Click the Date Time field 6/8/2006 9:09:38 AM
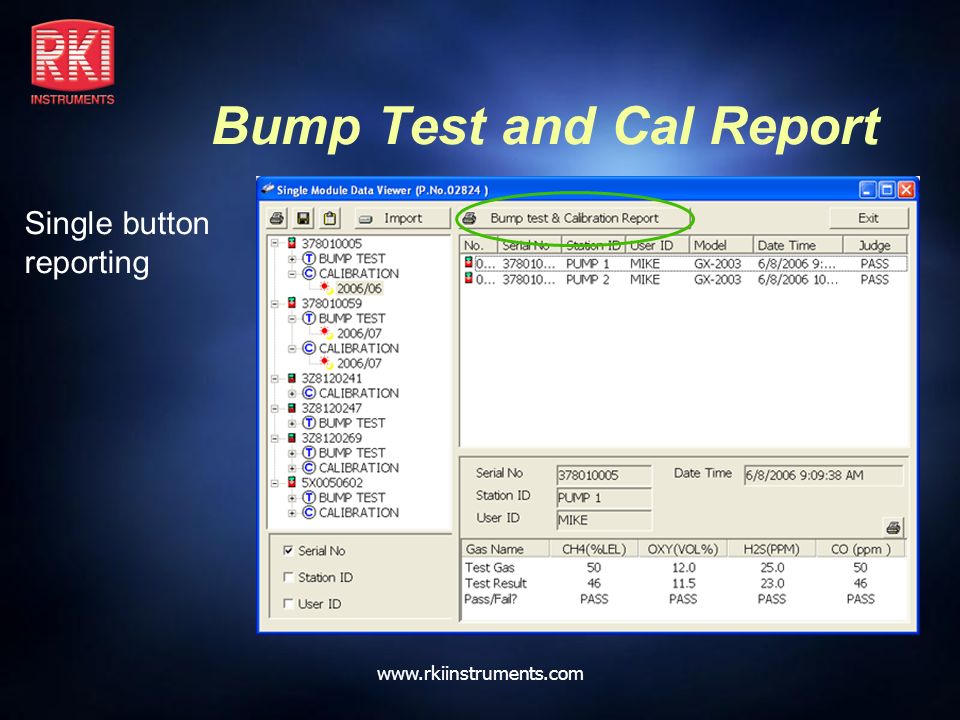960x720 pixels. [x=823, y=475]
